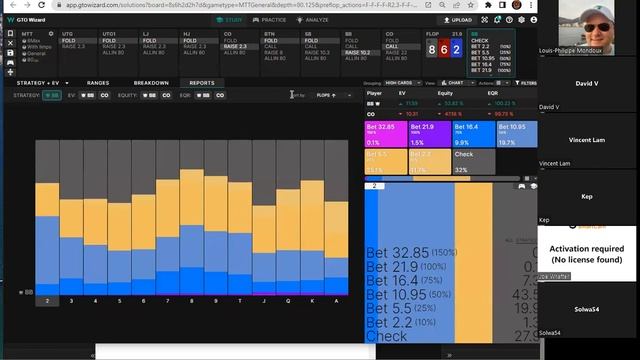This screenshot has width=640, height=360.
Task: Open the Breakdown tab
Action: [x=151, y=83]
